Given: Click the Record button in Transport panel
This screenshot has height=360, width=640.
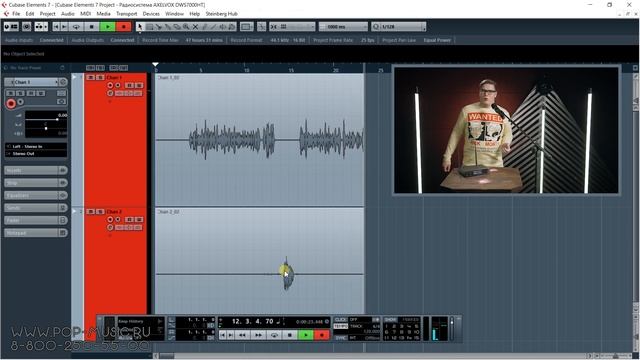Looking at the screenshot, I should click(322, 335).
